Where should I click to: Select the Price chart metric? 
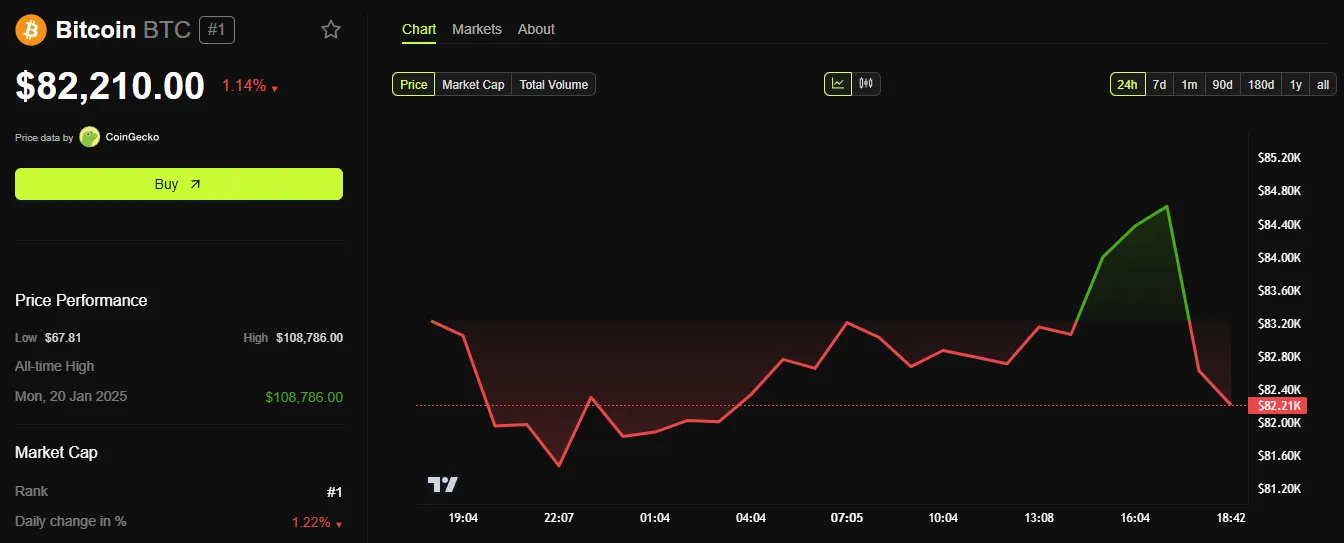[x=414, y=84]
